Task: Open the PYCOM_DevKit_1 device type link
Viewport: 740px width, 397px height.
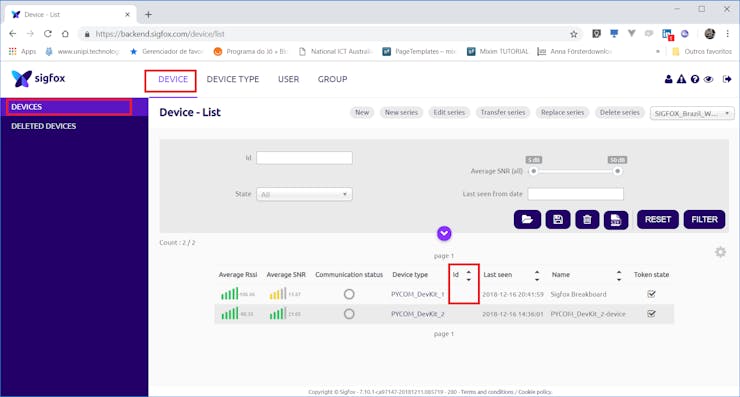Action: (x=418, y=294)
